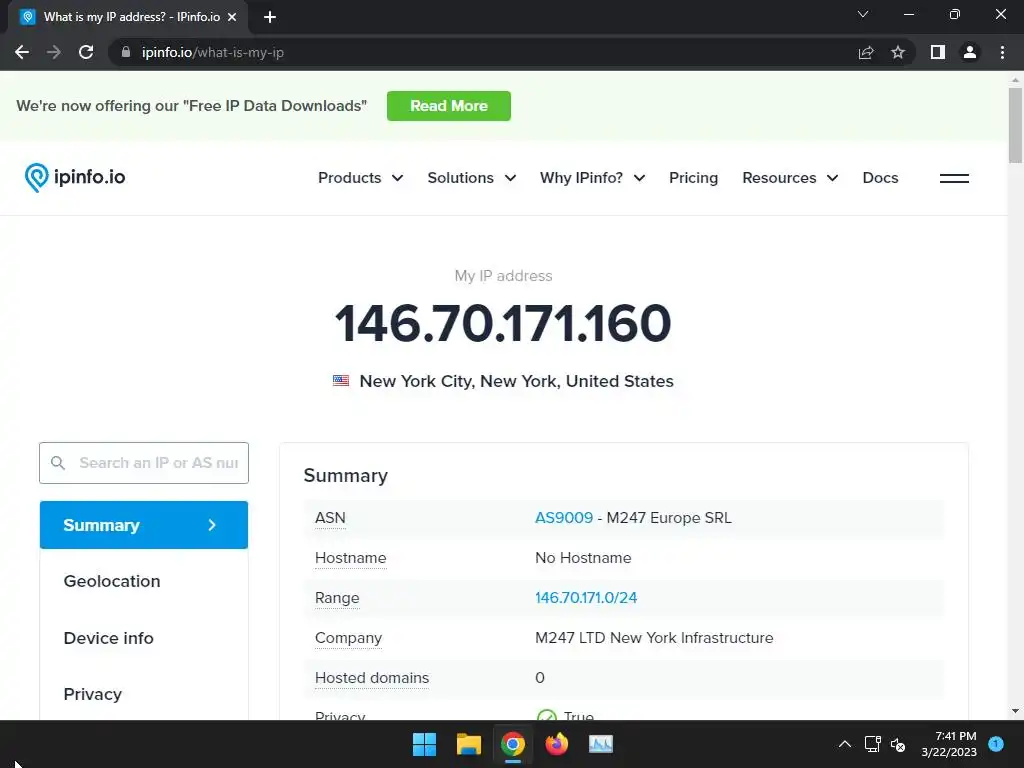Viewport: 1024px width, 768px height.
Task: Show hidden system tray icons
Action: pyautogui.click(x=844, y=744)
